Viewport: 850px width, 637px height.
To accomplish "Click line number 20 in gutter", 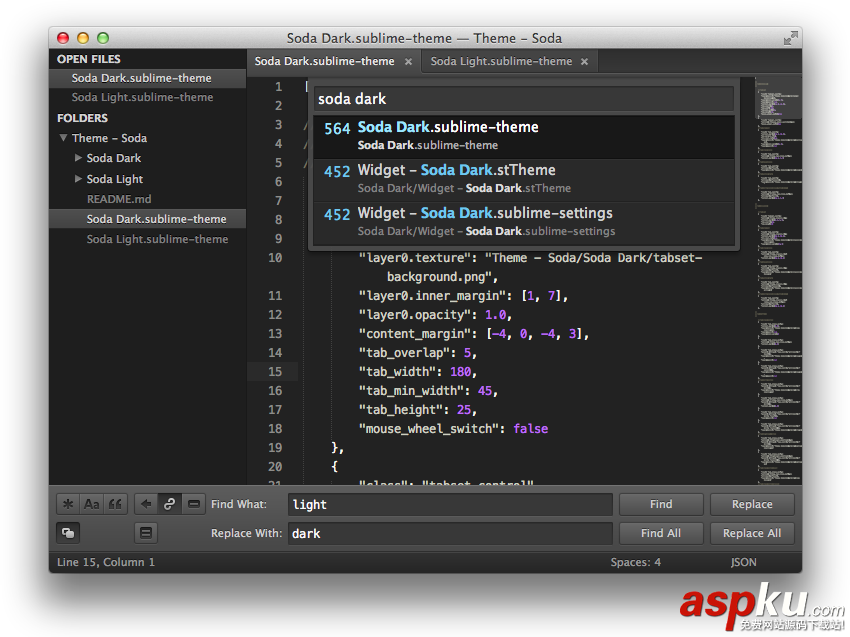I will pyautogui.click(x=275, y=467).
